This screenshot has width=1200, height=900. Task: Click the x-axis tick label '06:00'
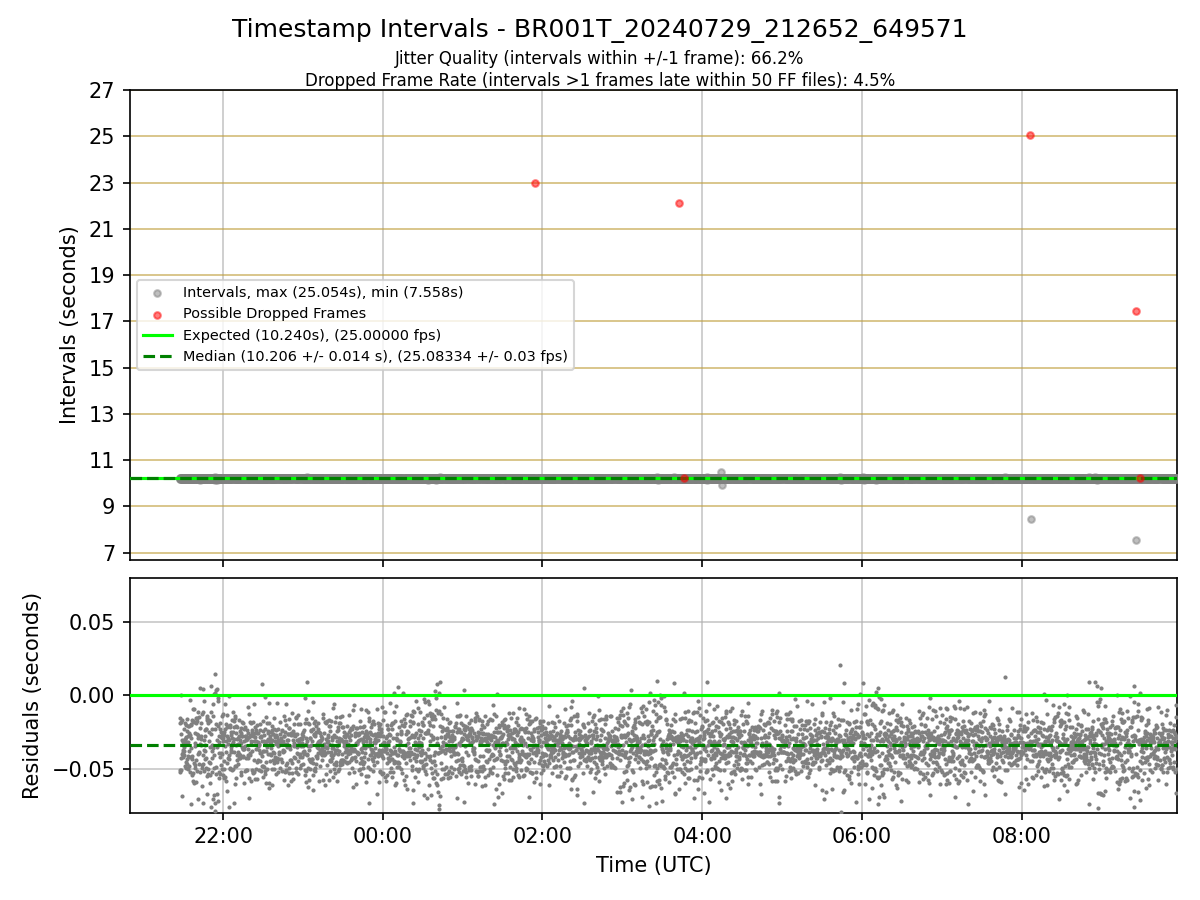coord(862,835)
